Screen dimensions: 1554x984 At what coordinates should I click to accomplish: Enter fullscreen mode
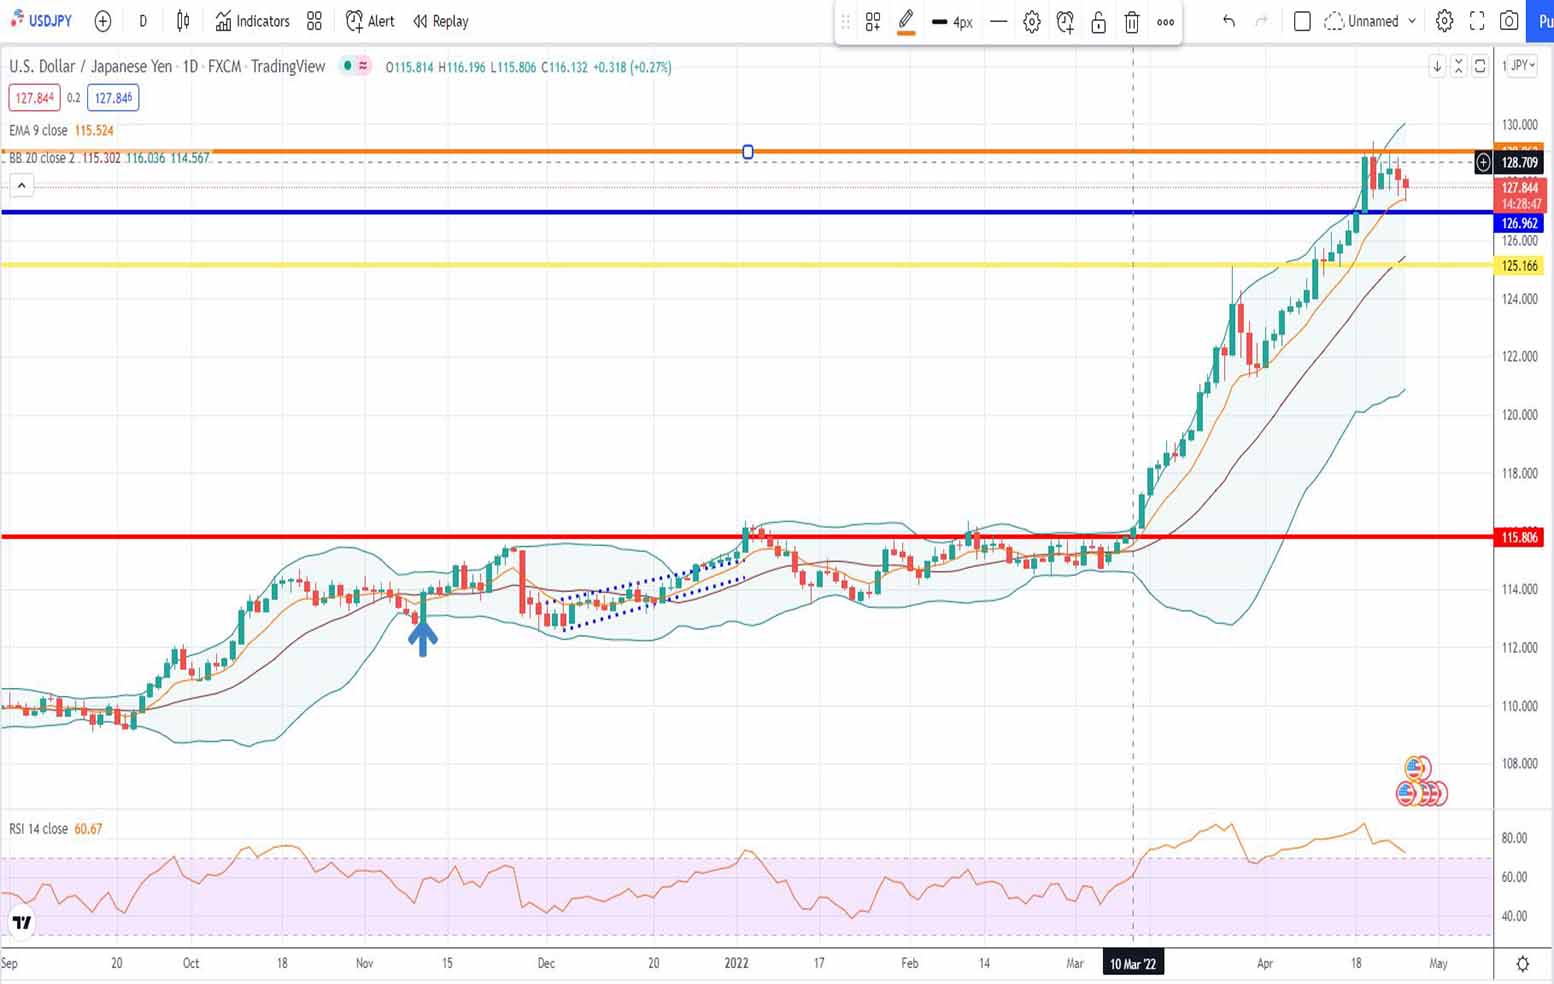[1477, 21]
